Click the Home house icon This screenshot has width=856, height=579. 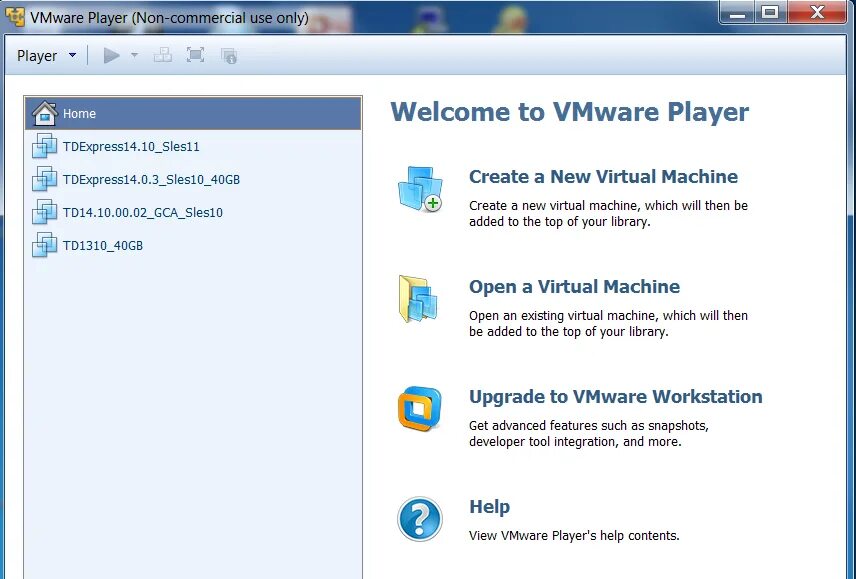44,113
